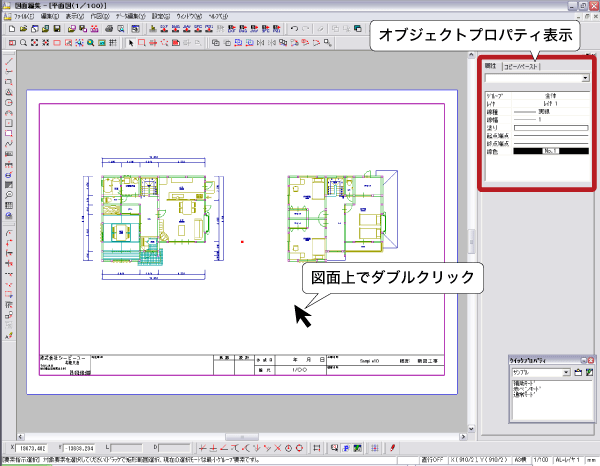600x466 pixels.
Task: Click the folder icon in the Quick Property window
Action: (x=578, y=372)
